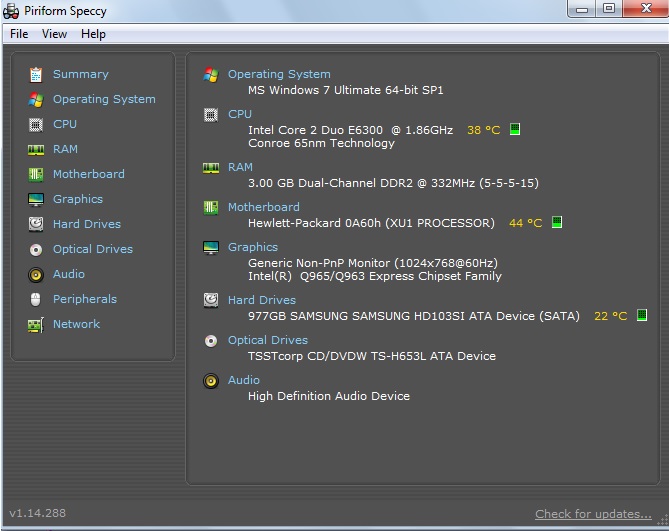Click the Windows flag icon in sidebar
Image resolution: width=669 pixels, height=531 pixels.
[x=36, y=100]
